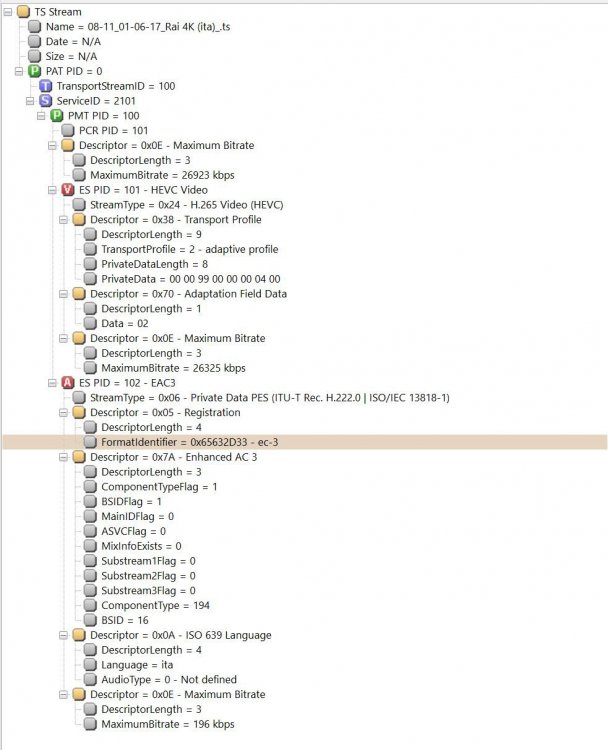Click the red V HEVC Video icon
608x750 pixels.
[68, 190]
